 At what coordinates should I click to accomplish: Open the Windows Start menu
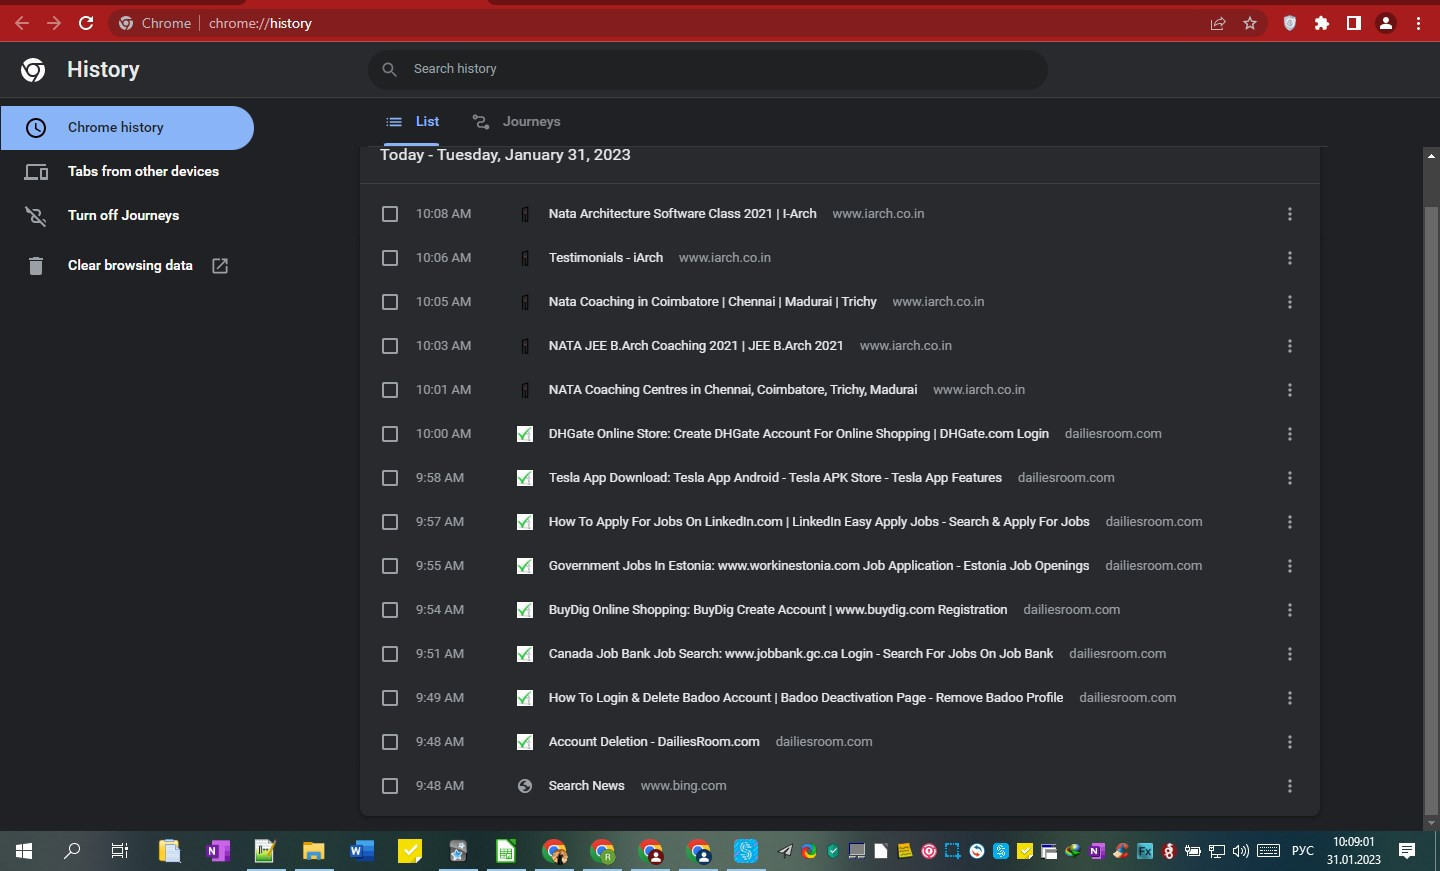[24, 851]
